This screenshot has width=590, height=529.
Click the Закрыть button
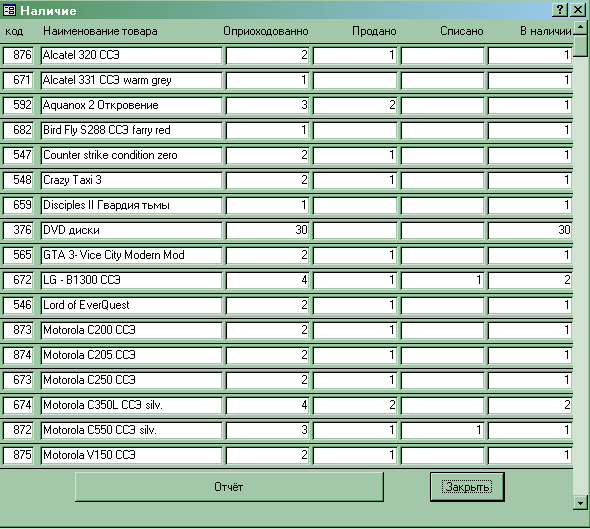(467, 487)
